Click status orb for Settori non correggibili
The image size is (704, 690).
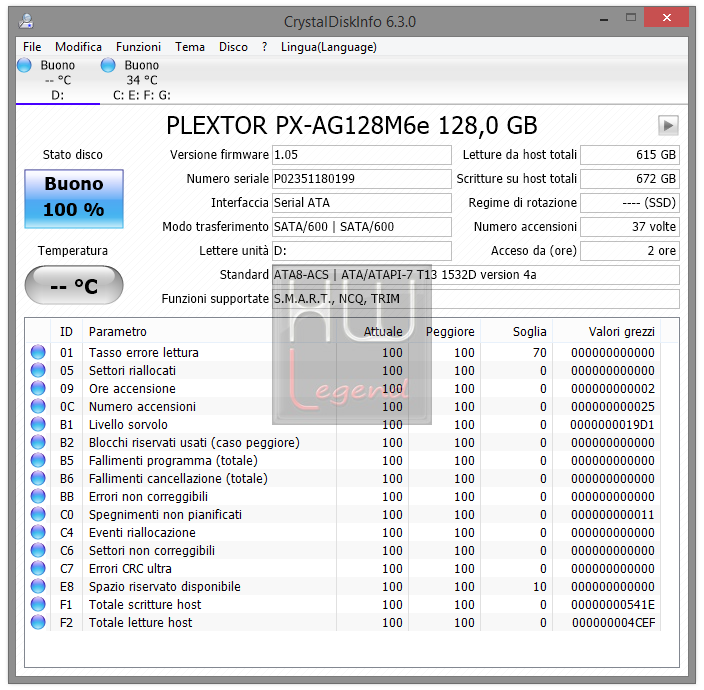pyautogui.click(x=38, y=550)
